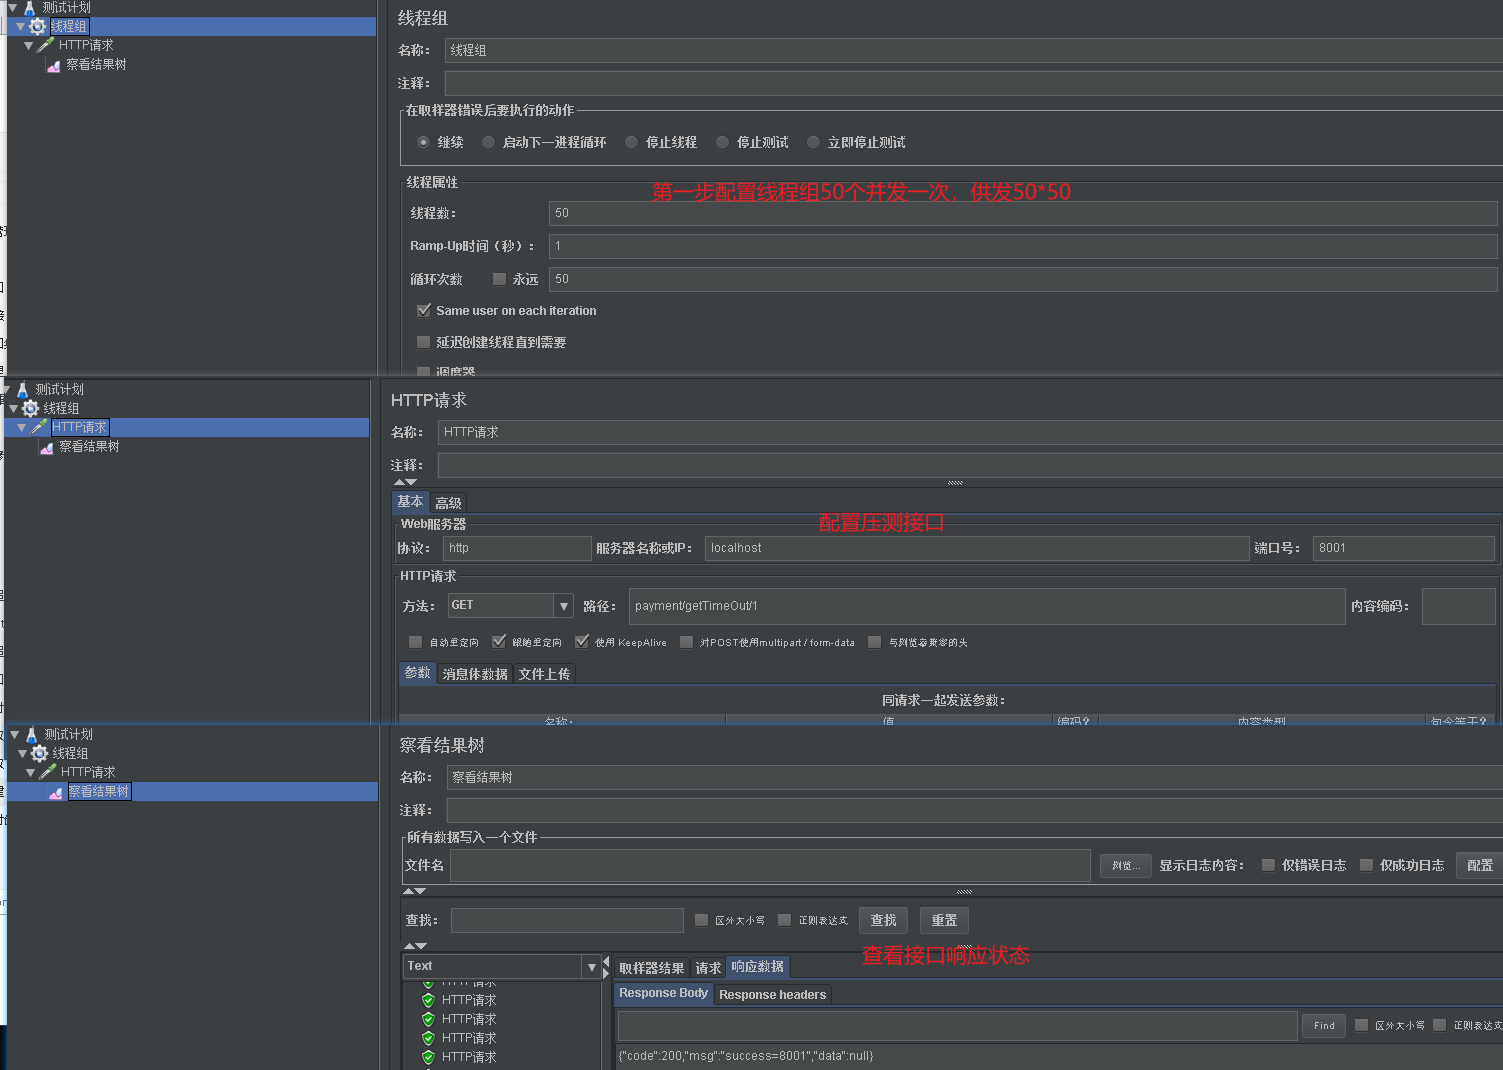Switch to the 高级 tab
Viewport: 1503px width, 1070px height.
448,503
